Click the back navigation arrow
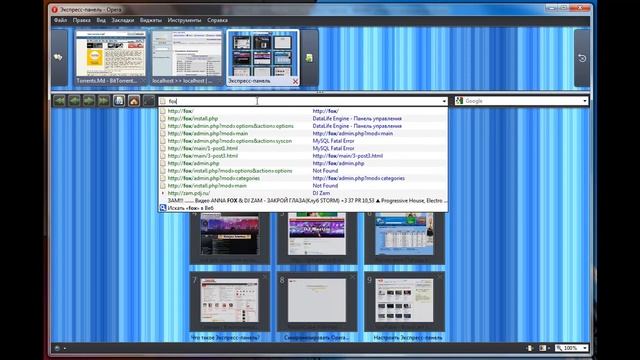This screenshot has height=360, width=640. (x=74, y=101)
